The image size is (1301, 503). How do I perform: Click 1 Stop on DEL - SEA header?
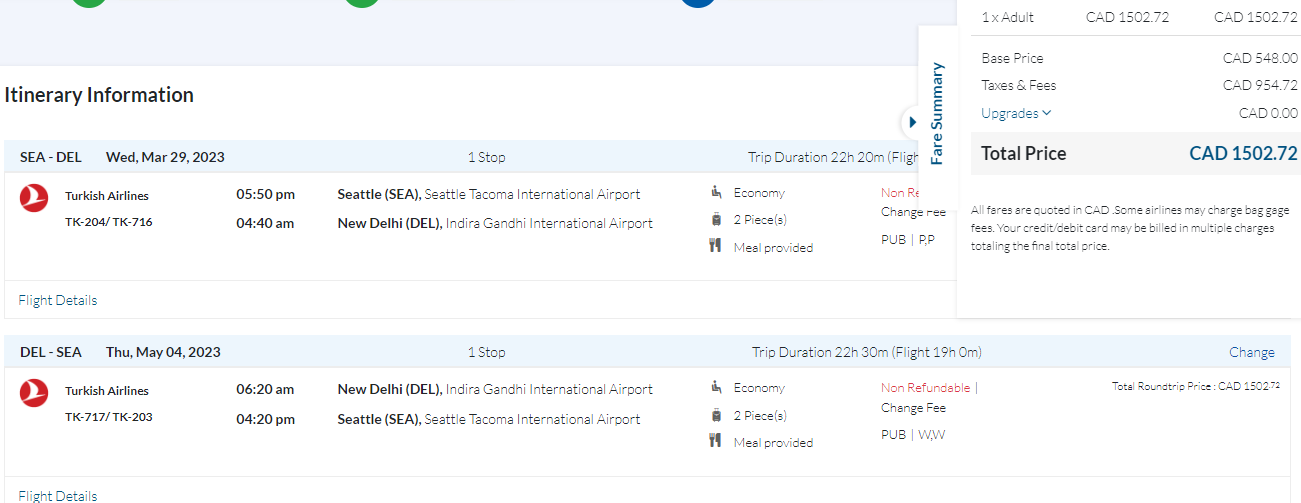click(x=487, y=352)
